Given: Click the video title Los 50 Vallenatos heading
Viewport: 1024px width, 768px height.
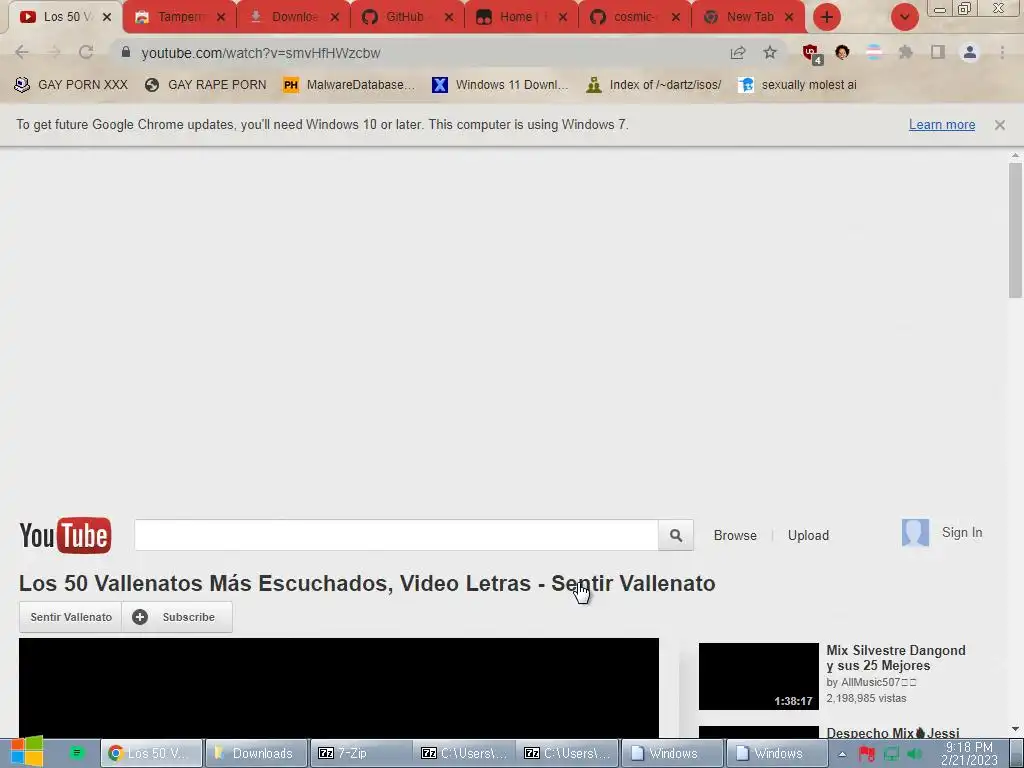Looking at the screenshot, I should click(367, 583).
